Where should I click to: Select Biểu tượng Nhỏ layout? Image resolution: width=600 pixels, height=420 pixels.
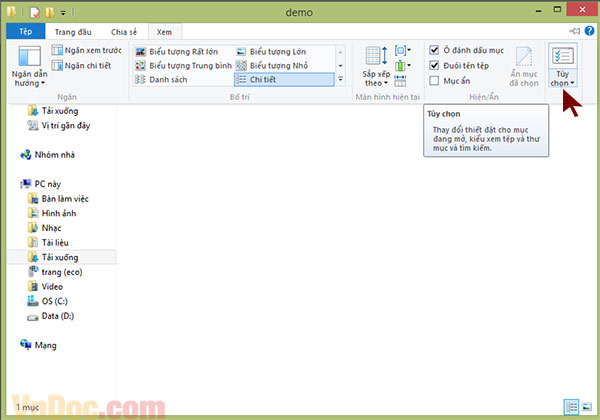(272, 65)
